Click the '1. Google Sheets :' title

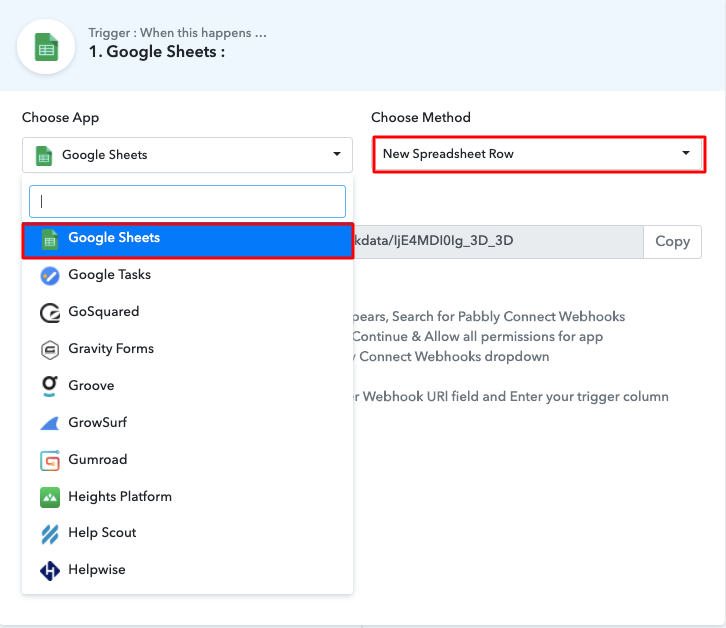pos(157,52)
